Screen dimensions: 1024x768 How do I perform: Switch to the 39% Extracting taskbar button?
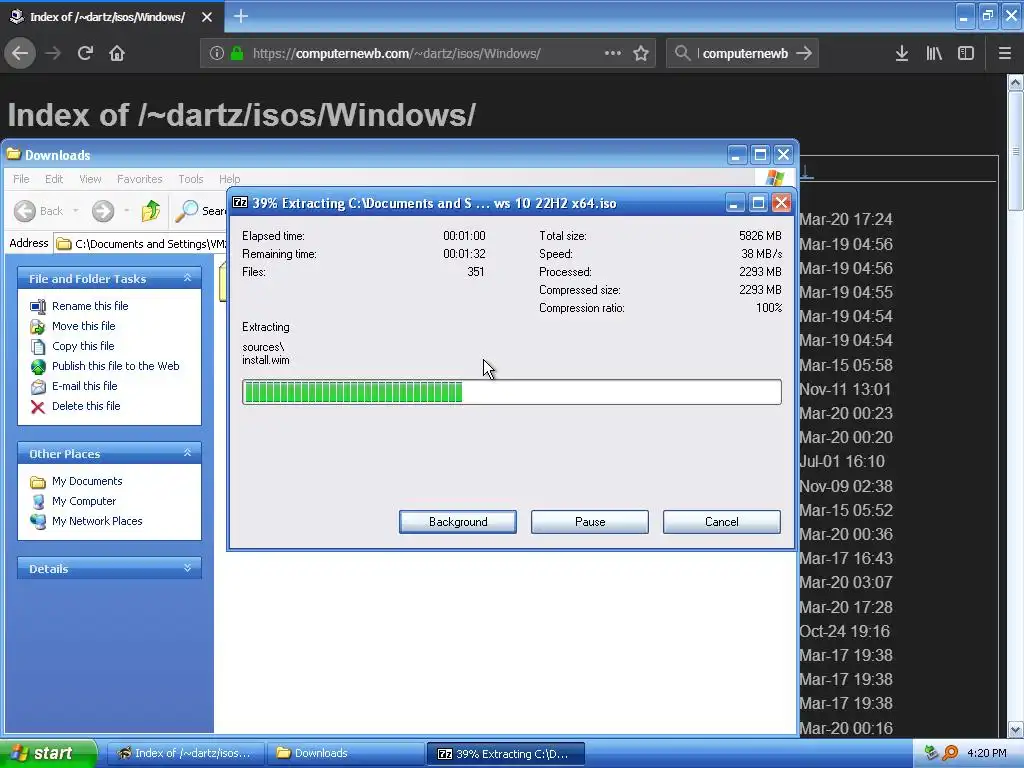click(505, 753)
